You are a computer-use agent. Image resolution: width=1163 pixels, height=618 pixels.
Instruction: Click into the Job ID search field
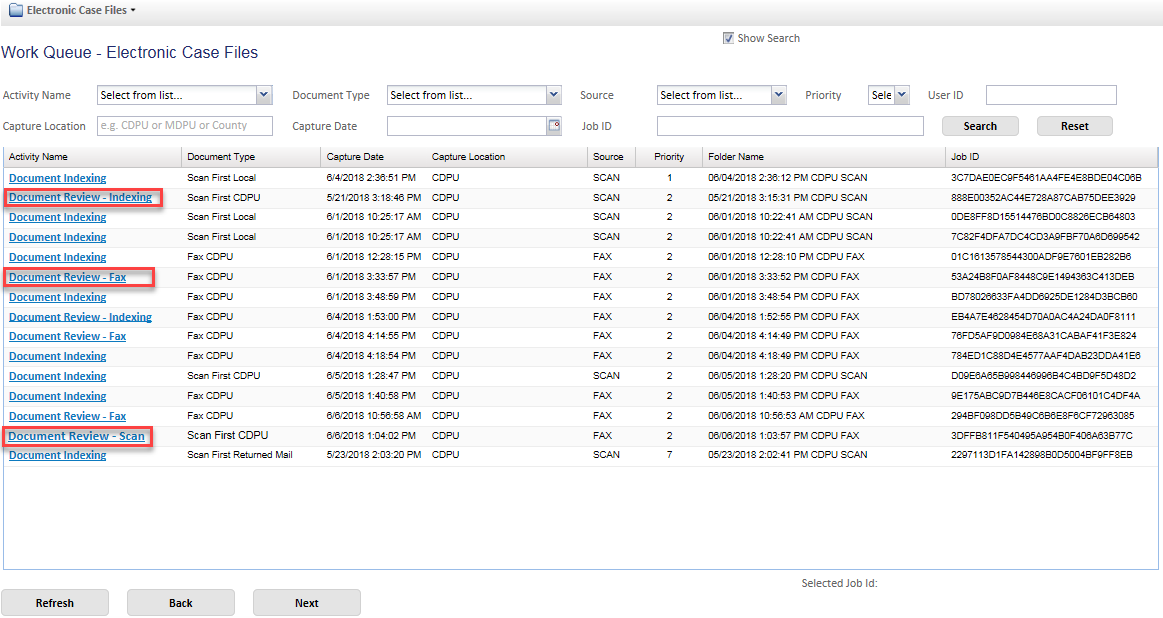pyautogui.click(x=789, y=126)
